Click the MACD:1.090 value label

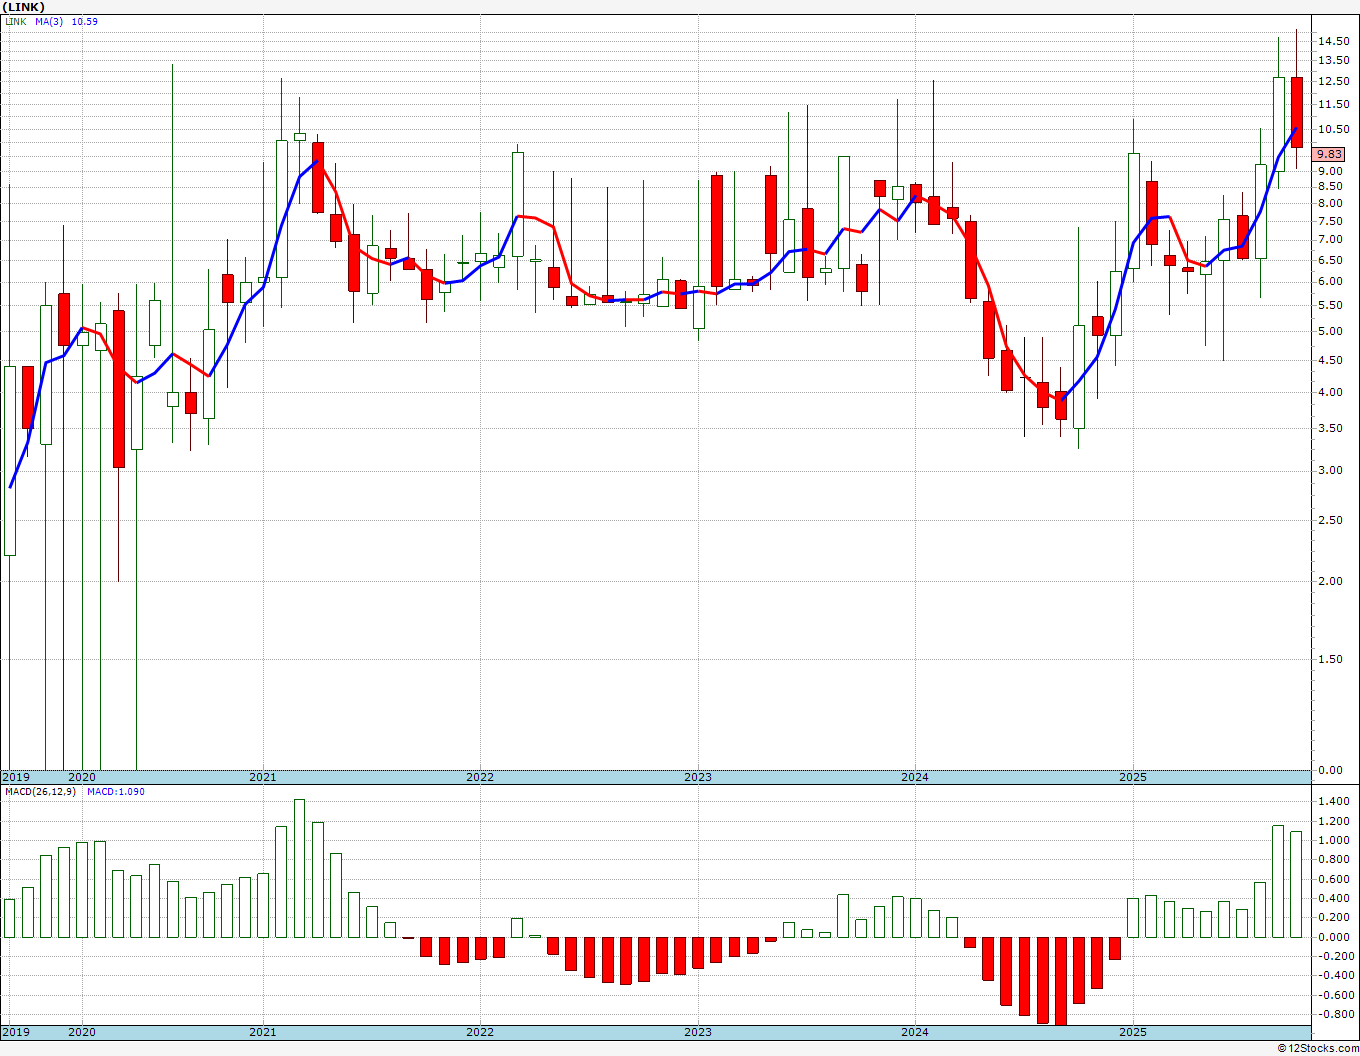tap(116, 792)
